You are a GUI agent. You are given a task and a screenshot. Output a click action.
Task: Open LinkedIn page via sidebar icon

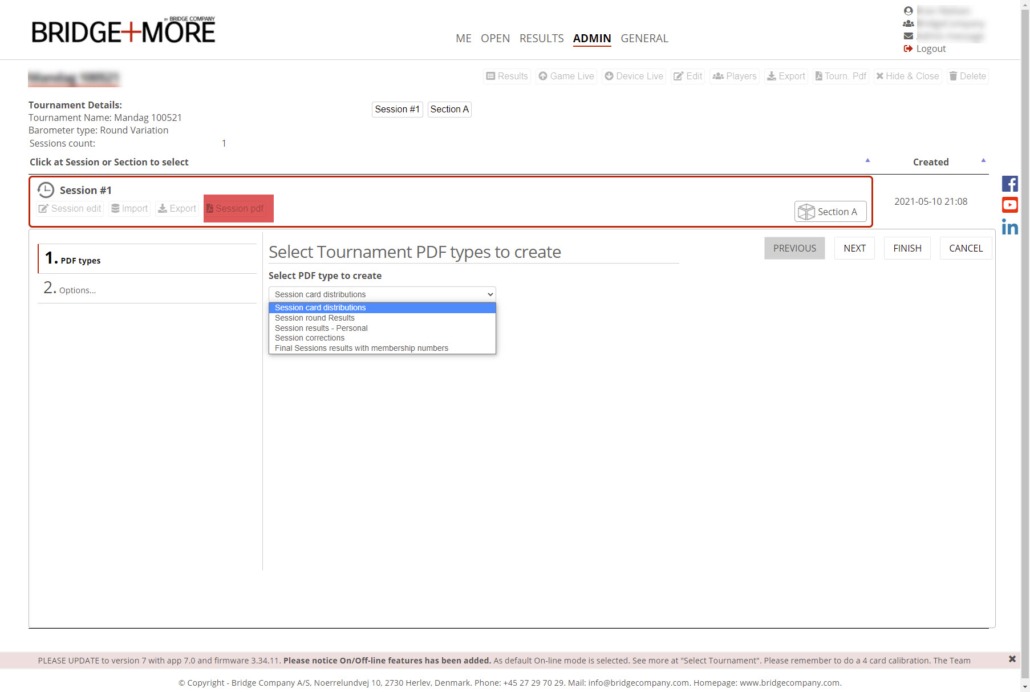(1009, 227)
